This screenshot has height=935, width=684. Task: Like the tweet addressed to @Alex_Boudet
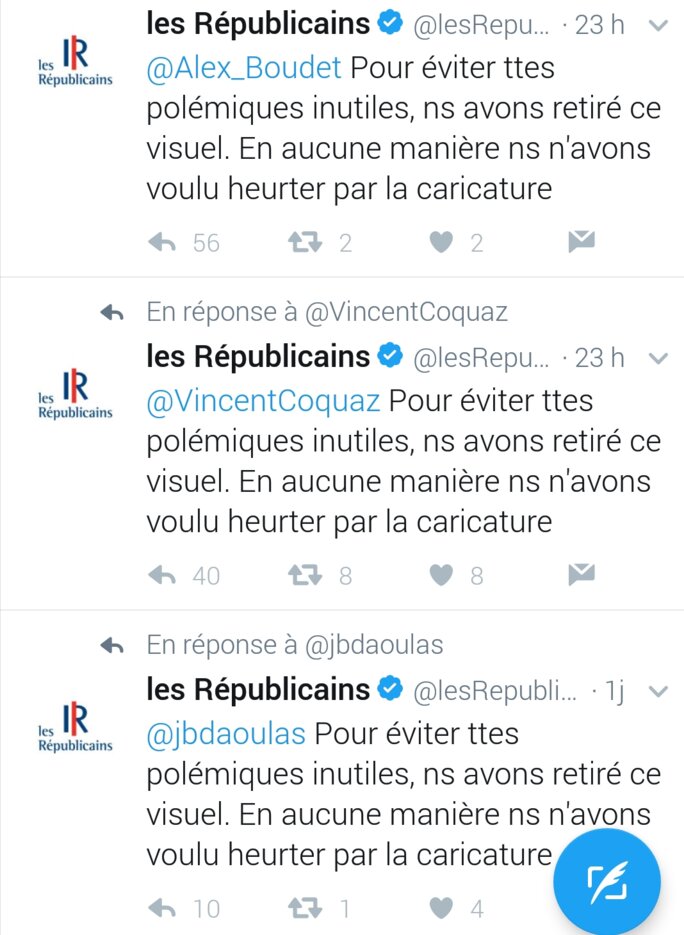tap(441, 243)
